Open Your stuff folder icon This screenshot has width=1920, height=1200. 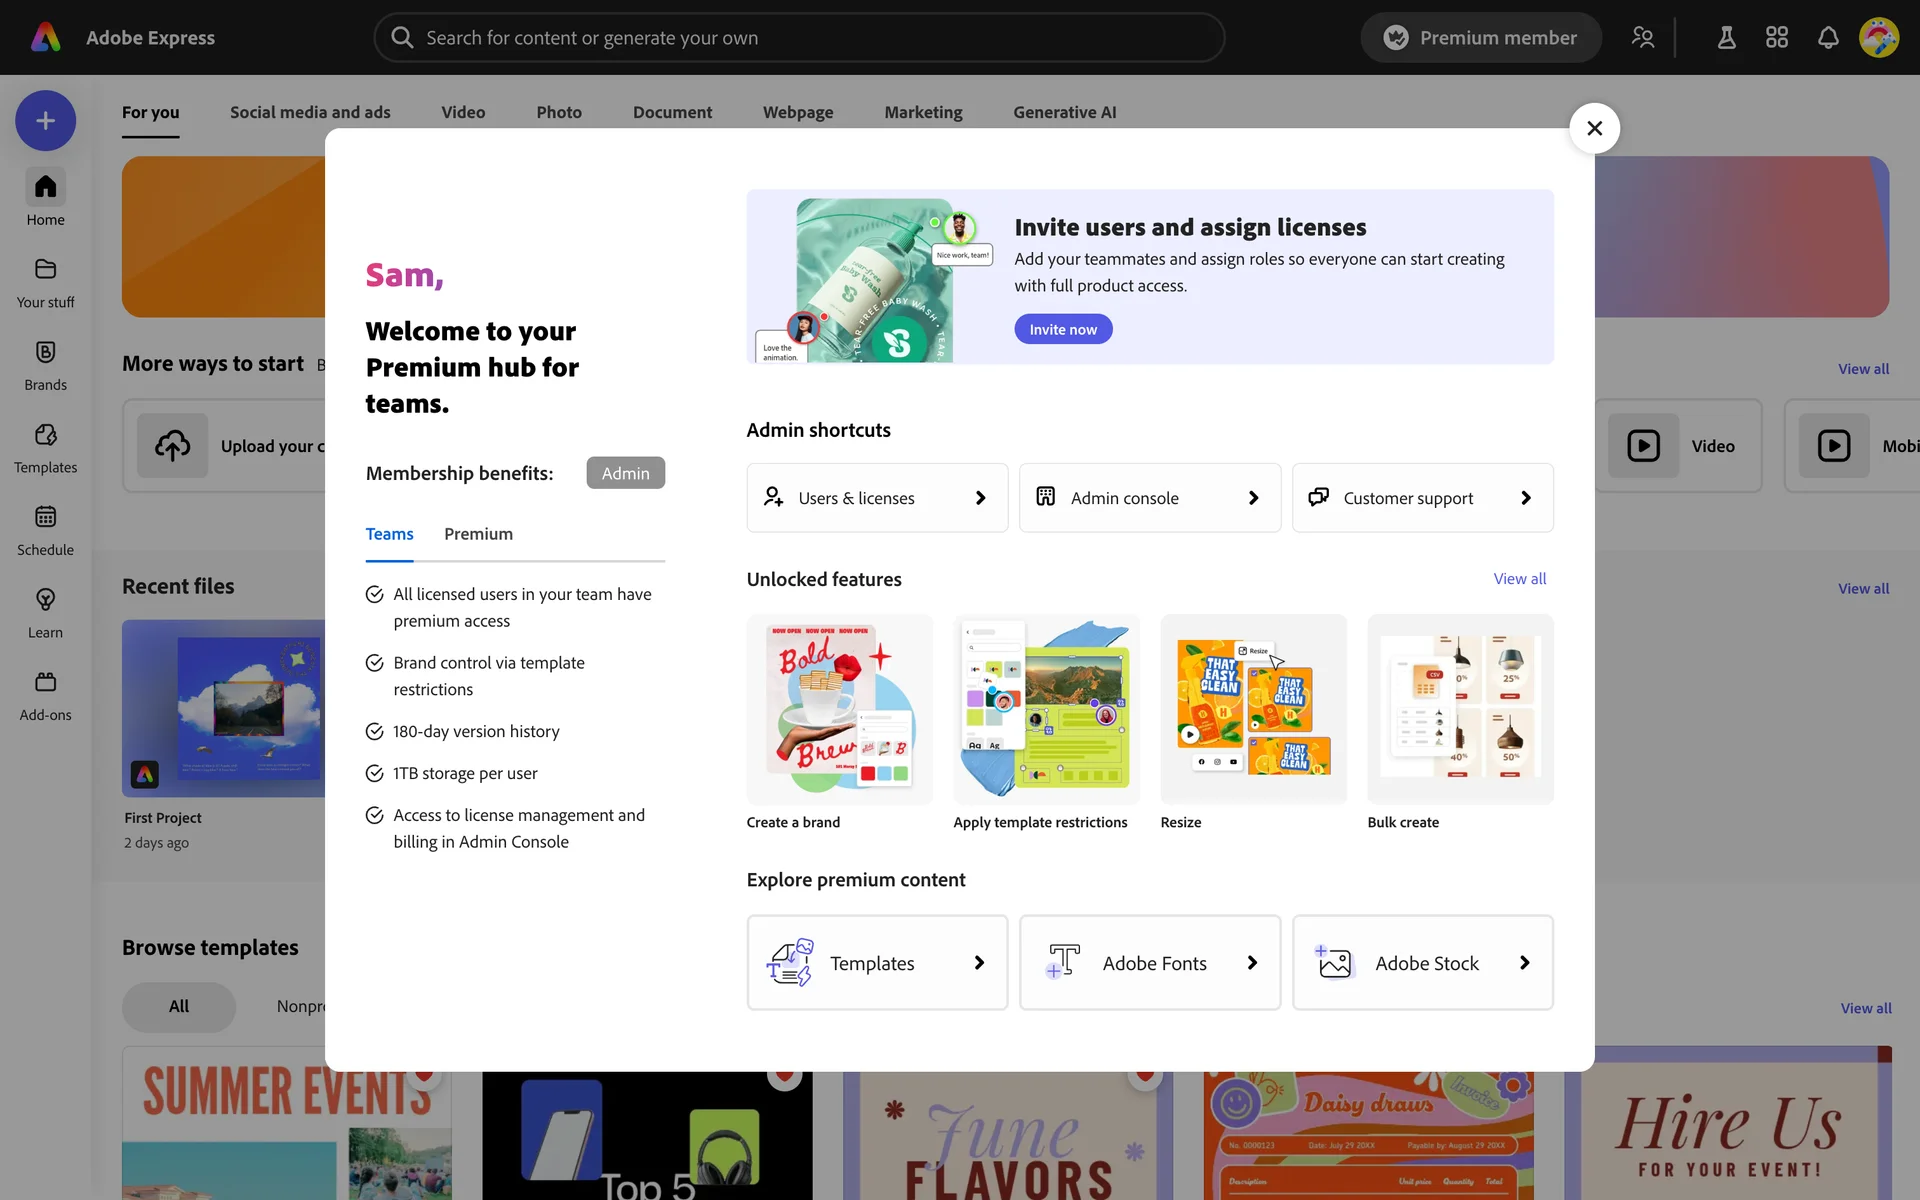click(45, 270)
